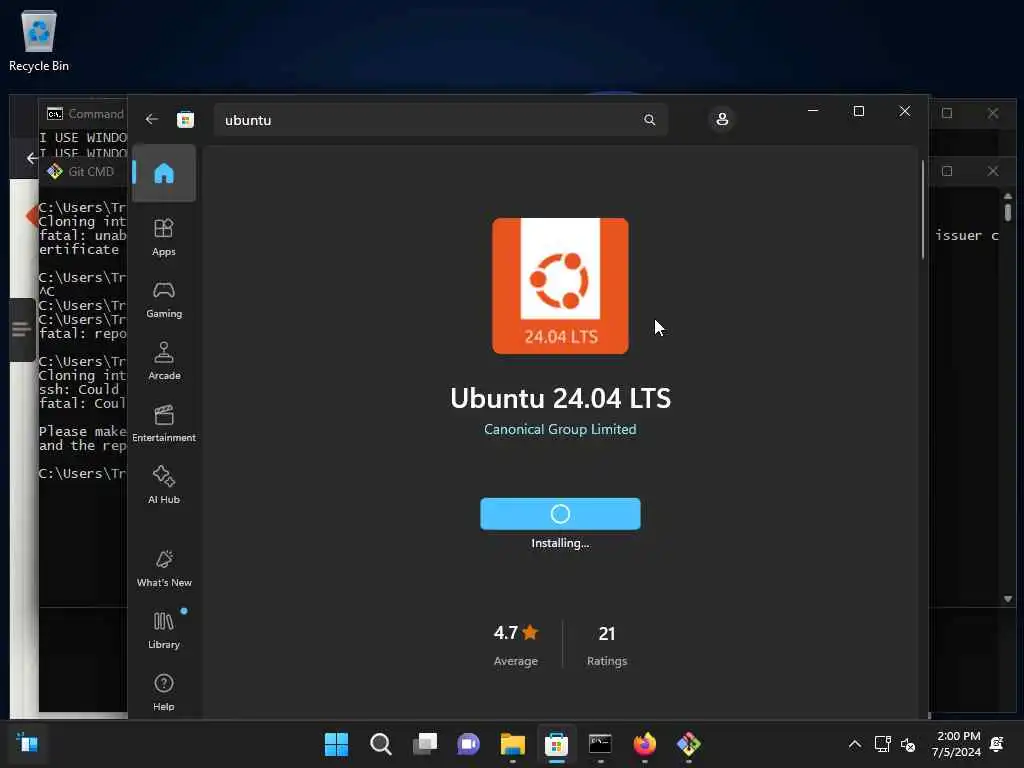Click the search magnifier in Store
The height and width of the screenshot is (768, 1024).
click(649, 120)
